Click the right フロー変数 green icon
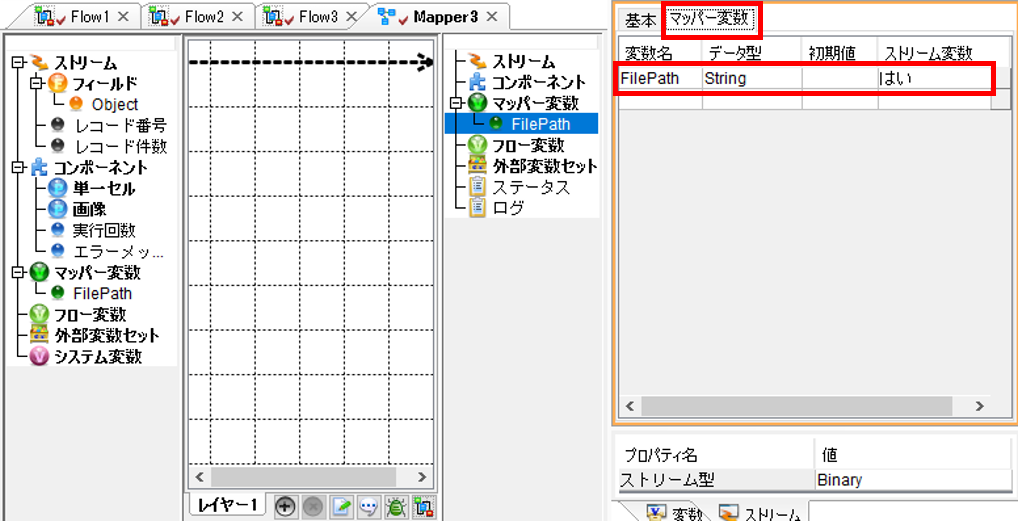1020x522 pixels. [478, 144]
